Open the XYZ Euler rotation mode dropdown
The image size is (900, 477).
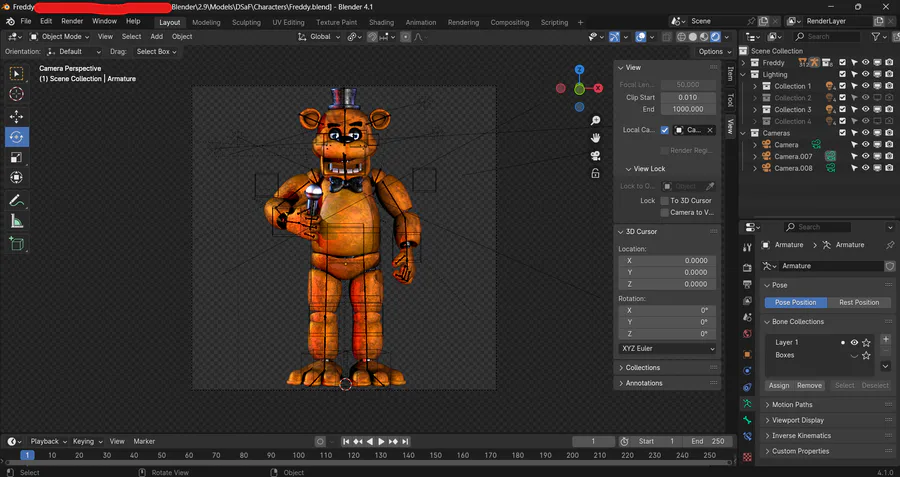pos(668,349)
